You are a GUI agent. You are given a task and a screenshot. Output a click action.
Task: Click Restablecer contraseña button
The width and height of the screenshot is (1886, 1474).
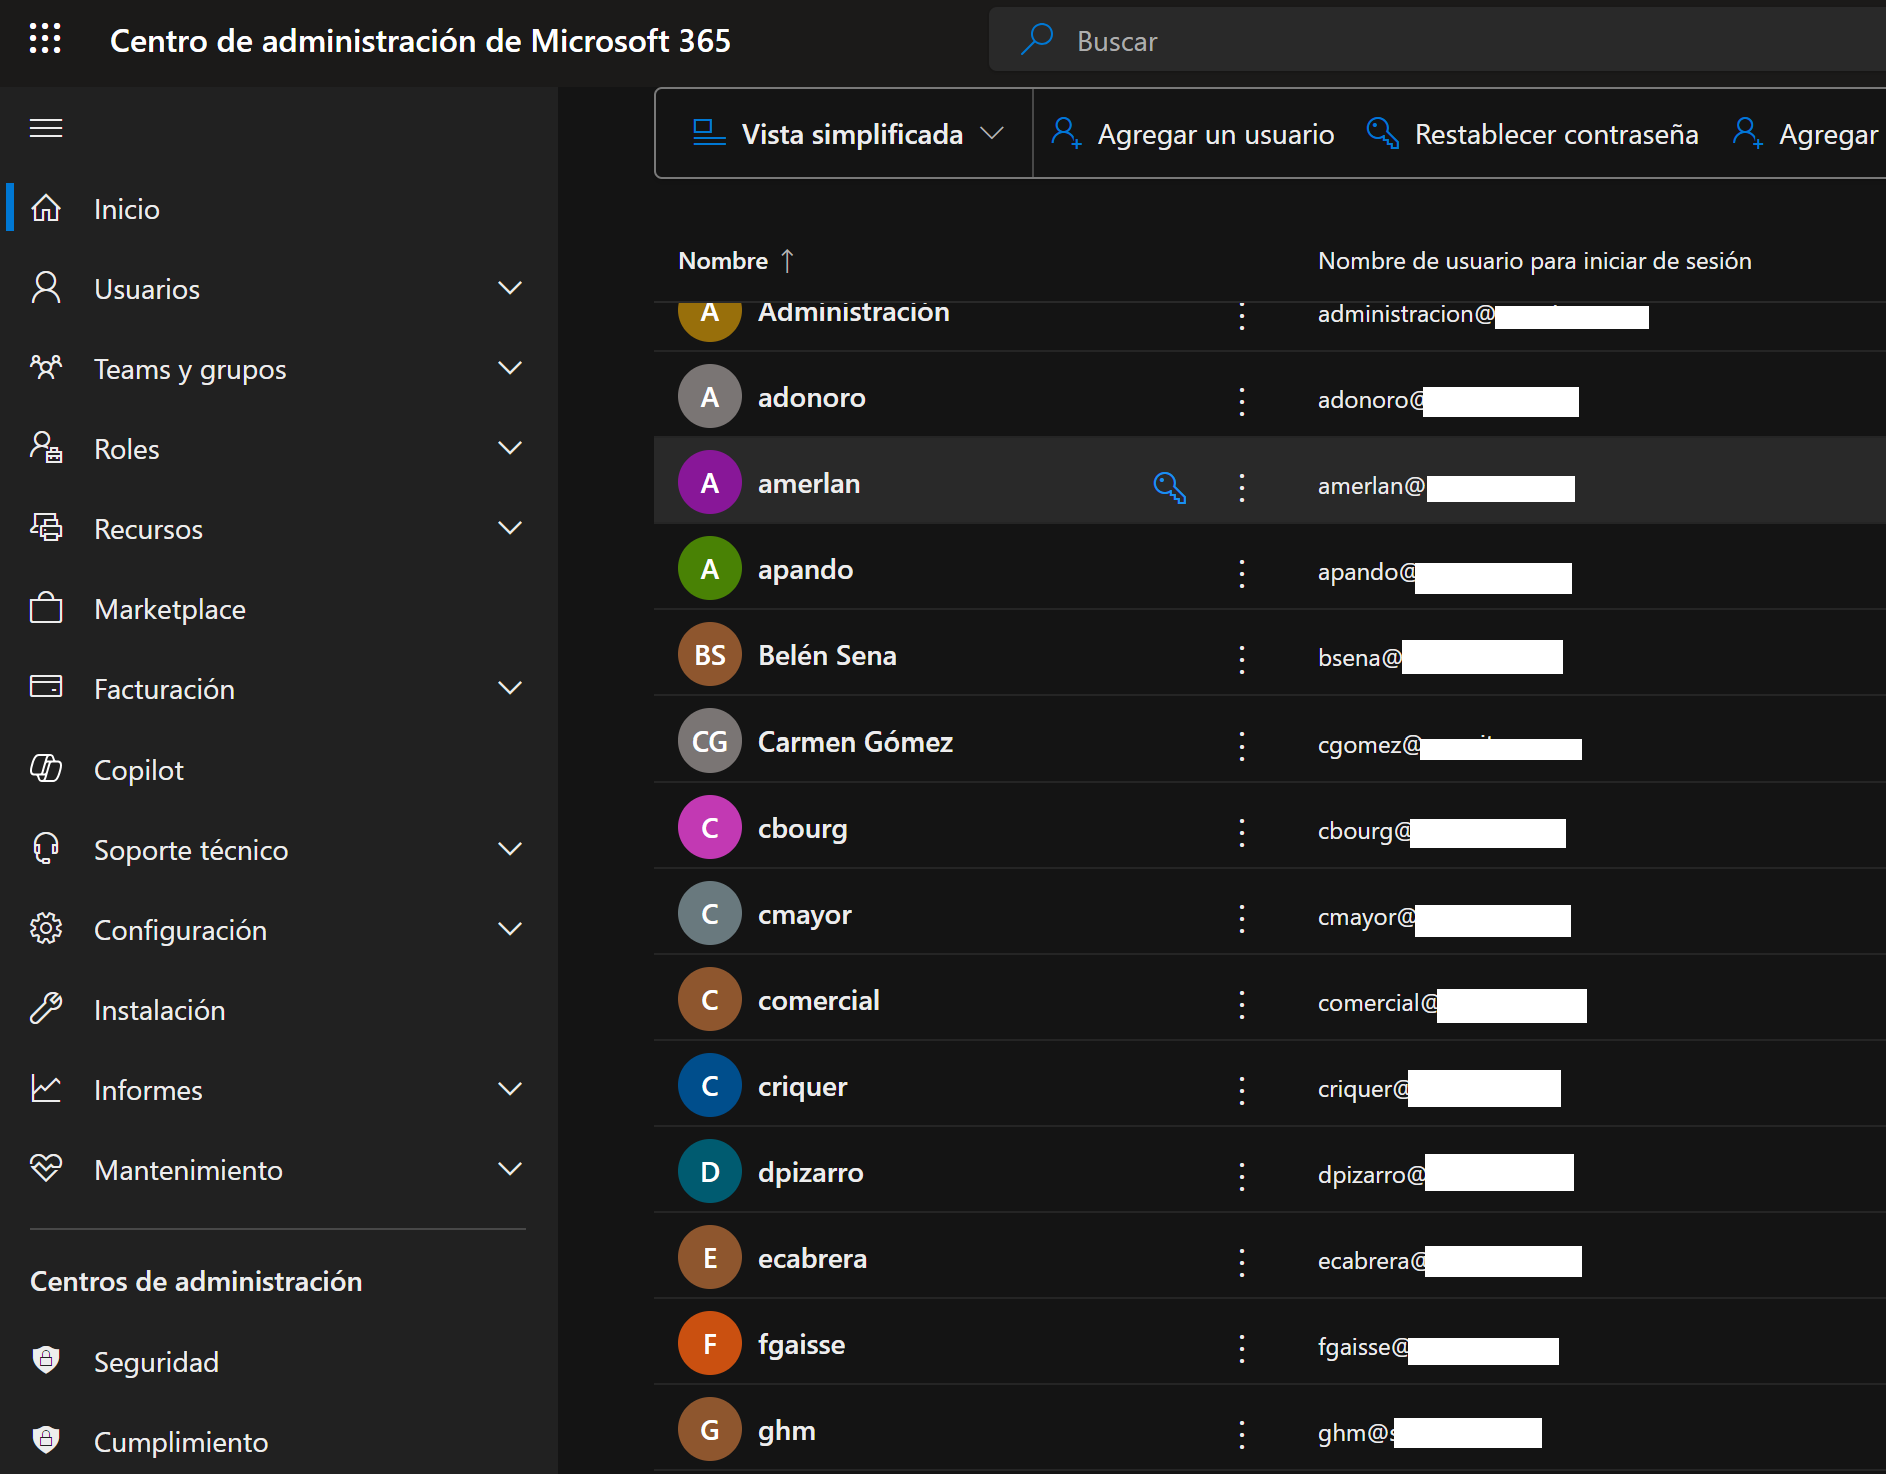tap(1533, 134)
